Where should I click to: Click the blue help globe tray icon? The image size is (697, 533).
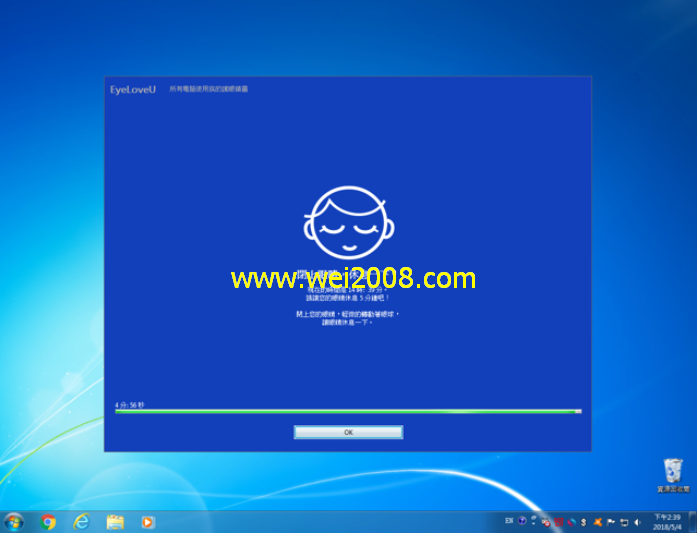click(x=522, y=521)
